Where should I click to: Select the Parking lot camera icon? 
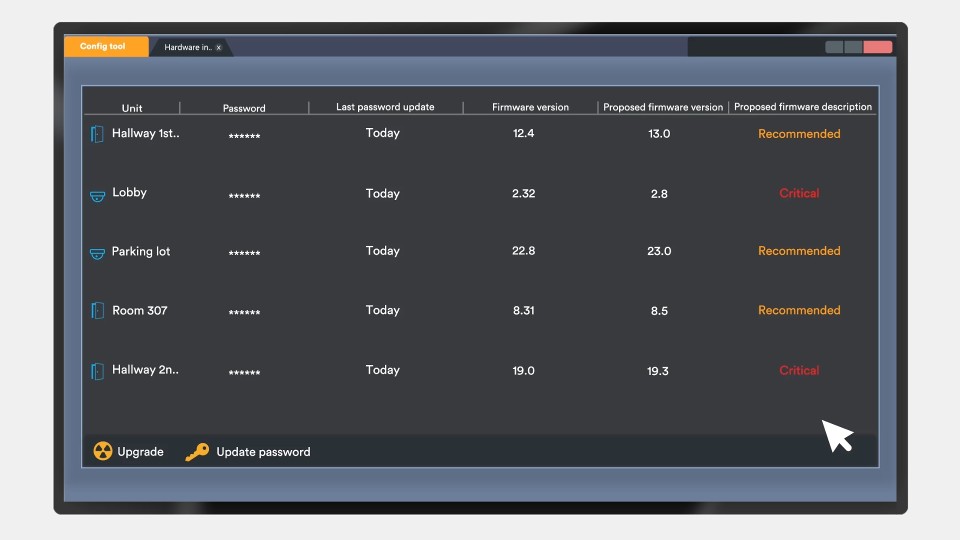(x=97, y=254)
